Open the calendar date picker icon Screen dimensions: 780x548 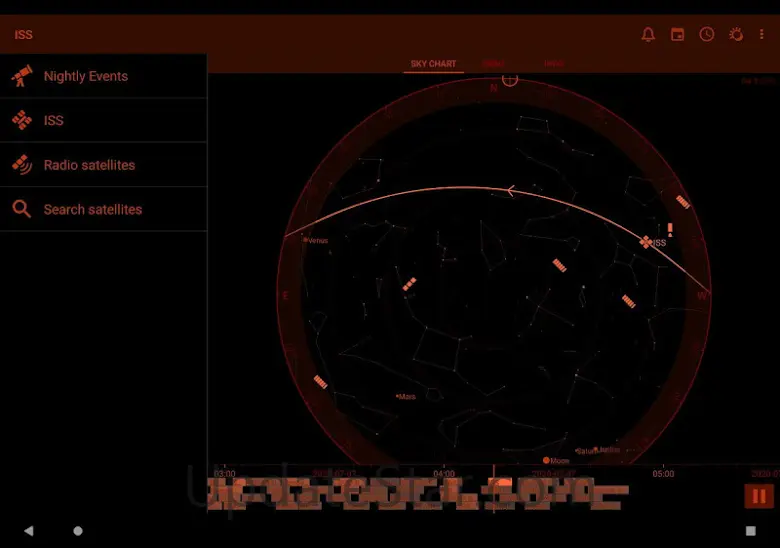(677, 34)
